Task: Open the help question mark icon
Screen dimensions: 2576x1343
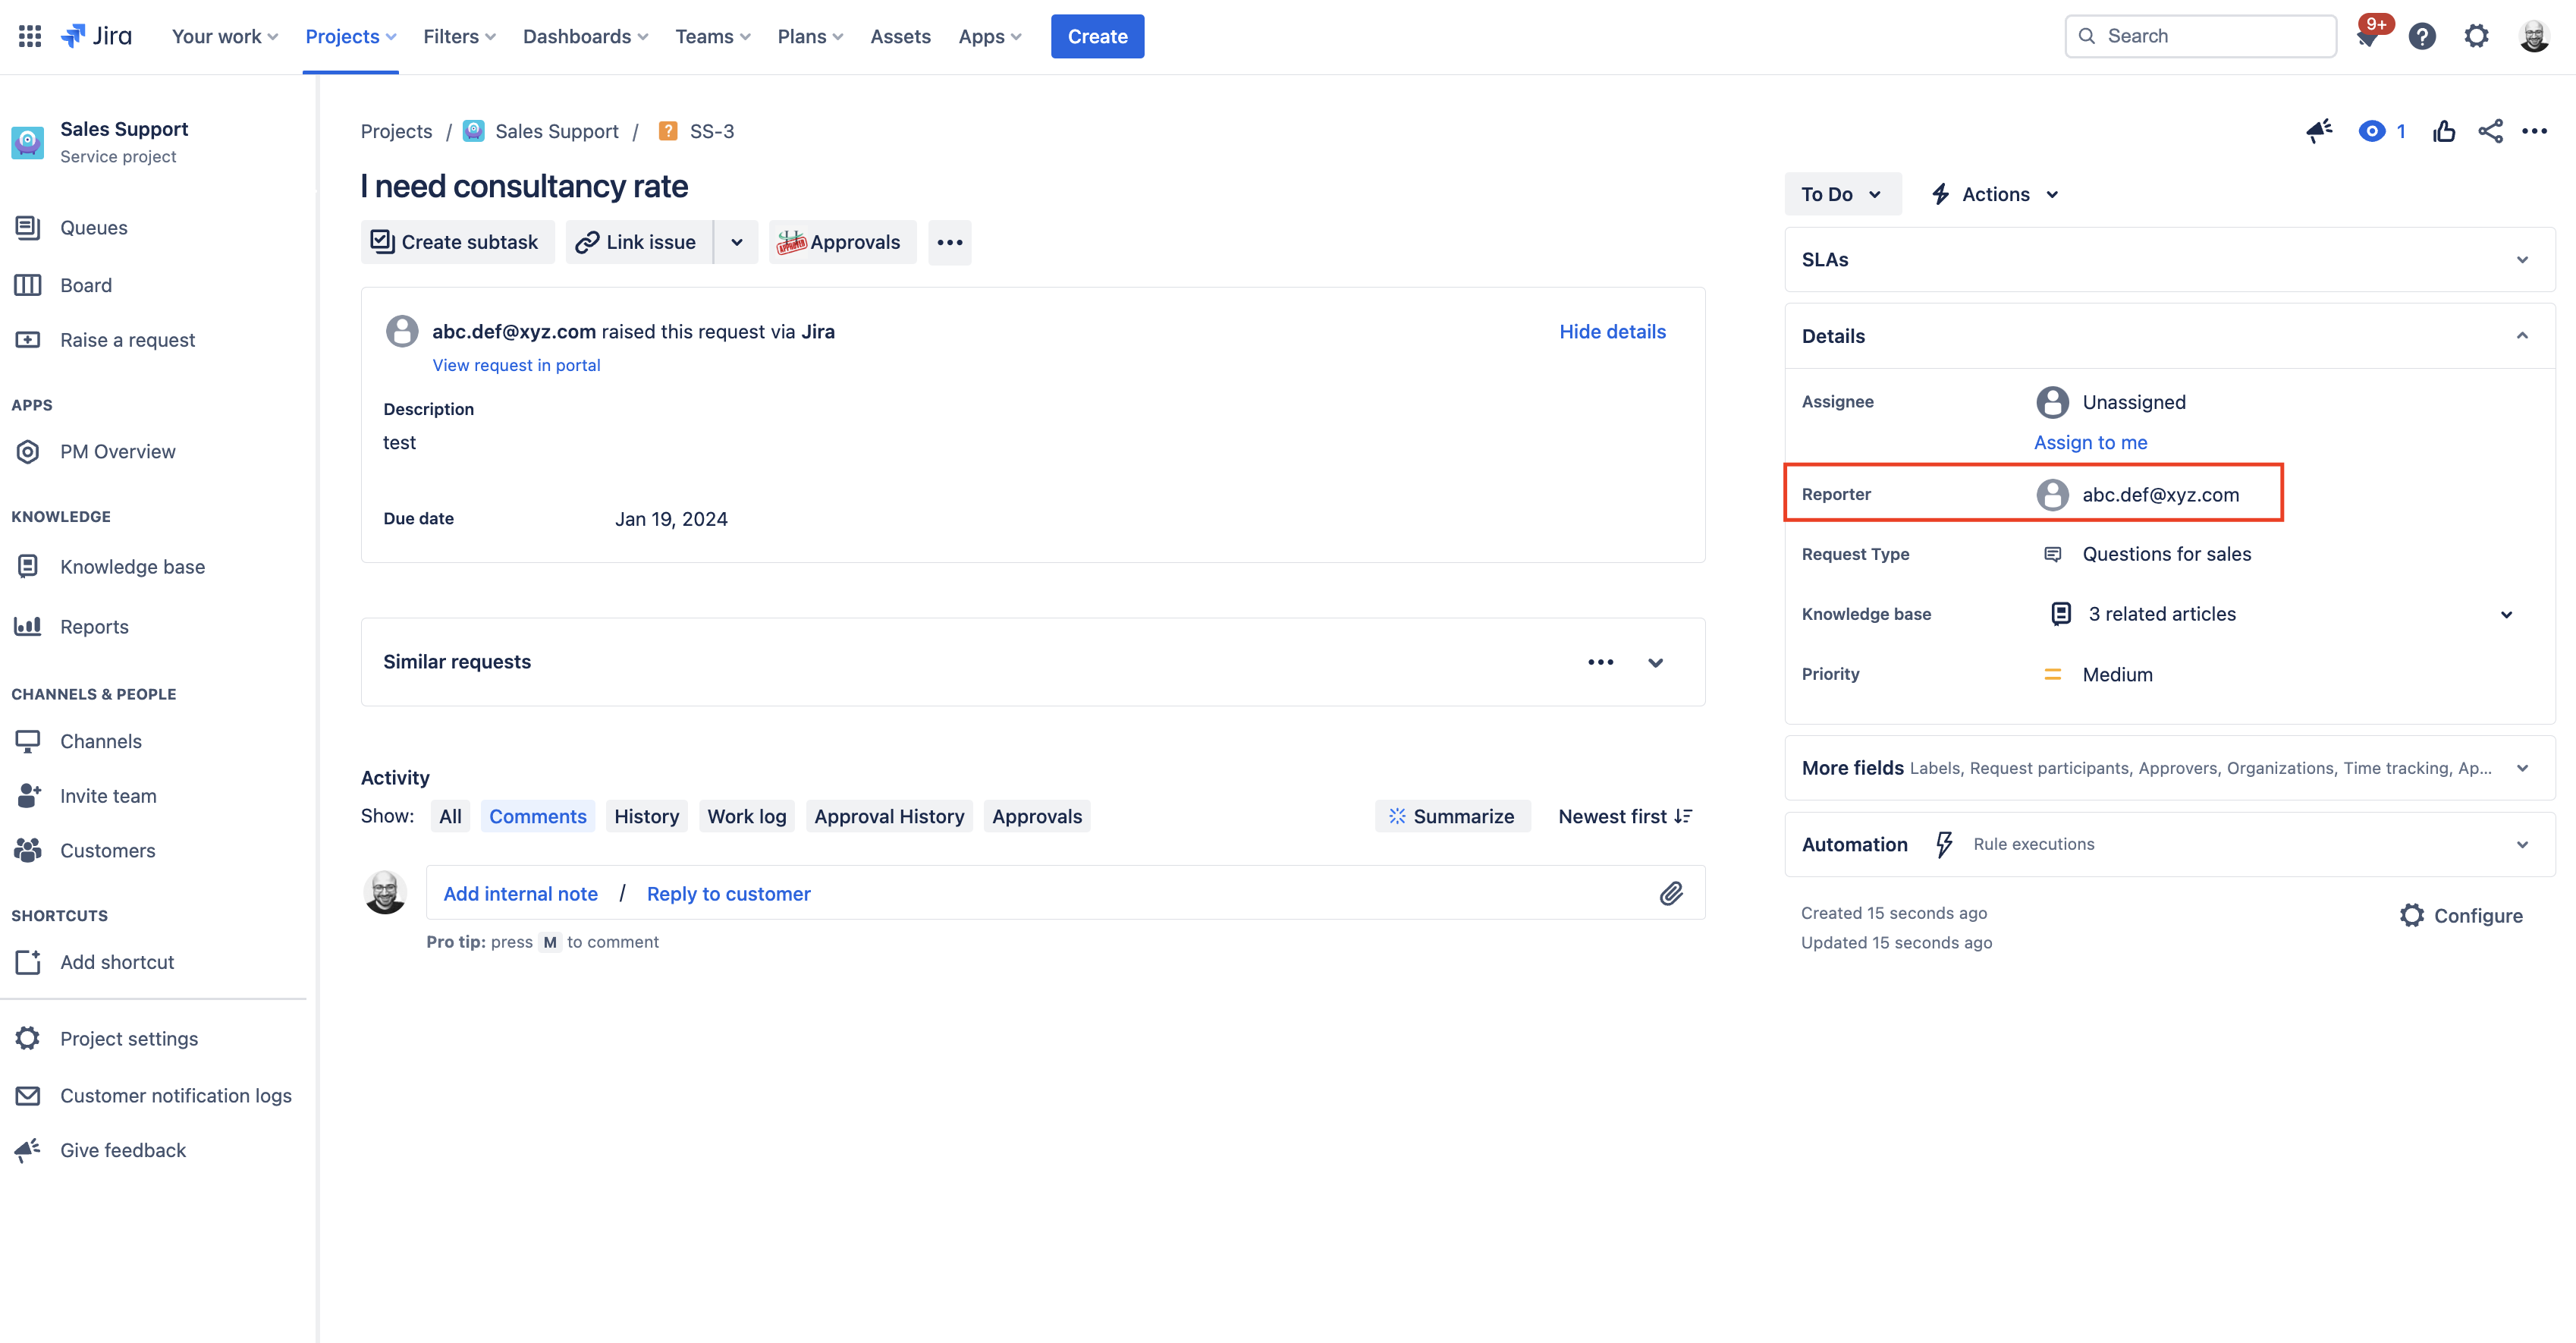Action: point(2421,36)
